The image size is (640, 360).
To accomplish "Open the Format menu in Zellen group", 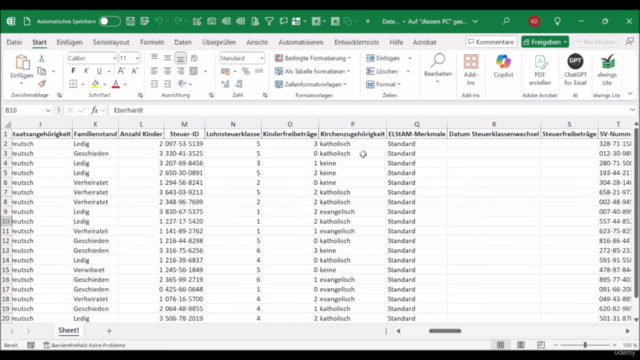I will [x=384, y=84].
